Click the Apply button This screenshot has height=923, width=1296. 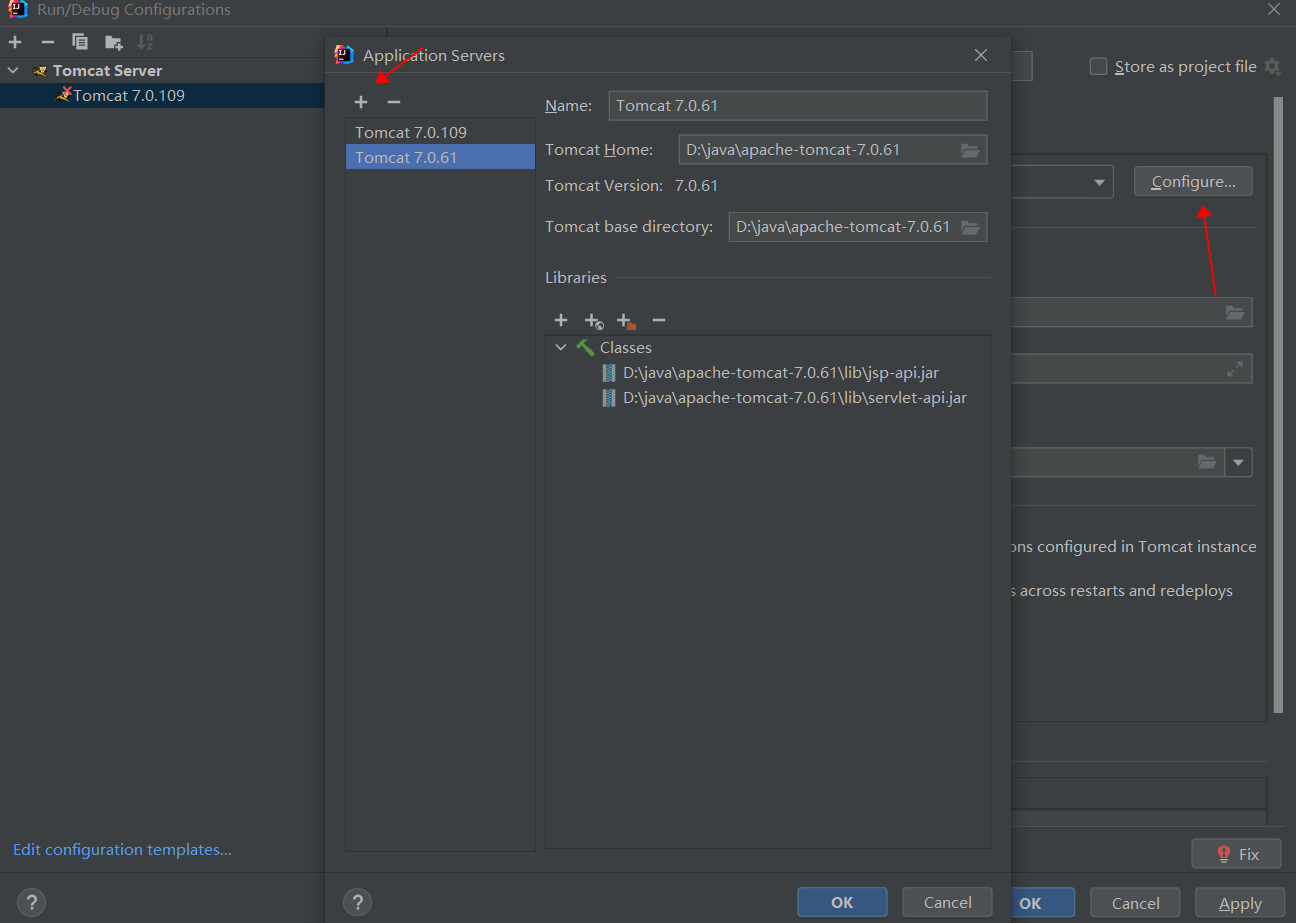1240,903
